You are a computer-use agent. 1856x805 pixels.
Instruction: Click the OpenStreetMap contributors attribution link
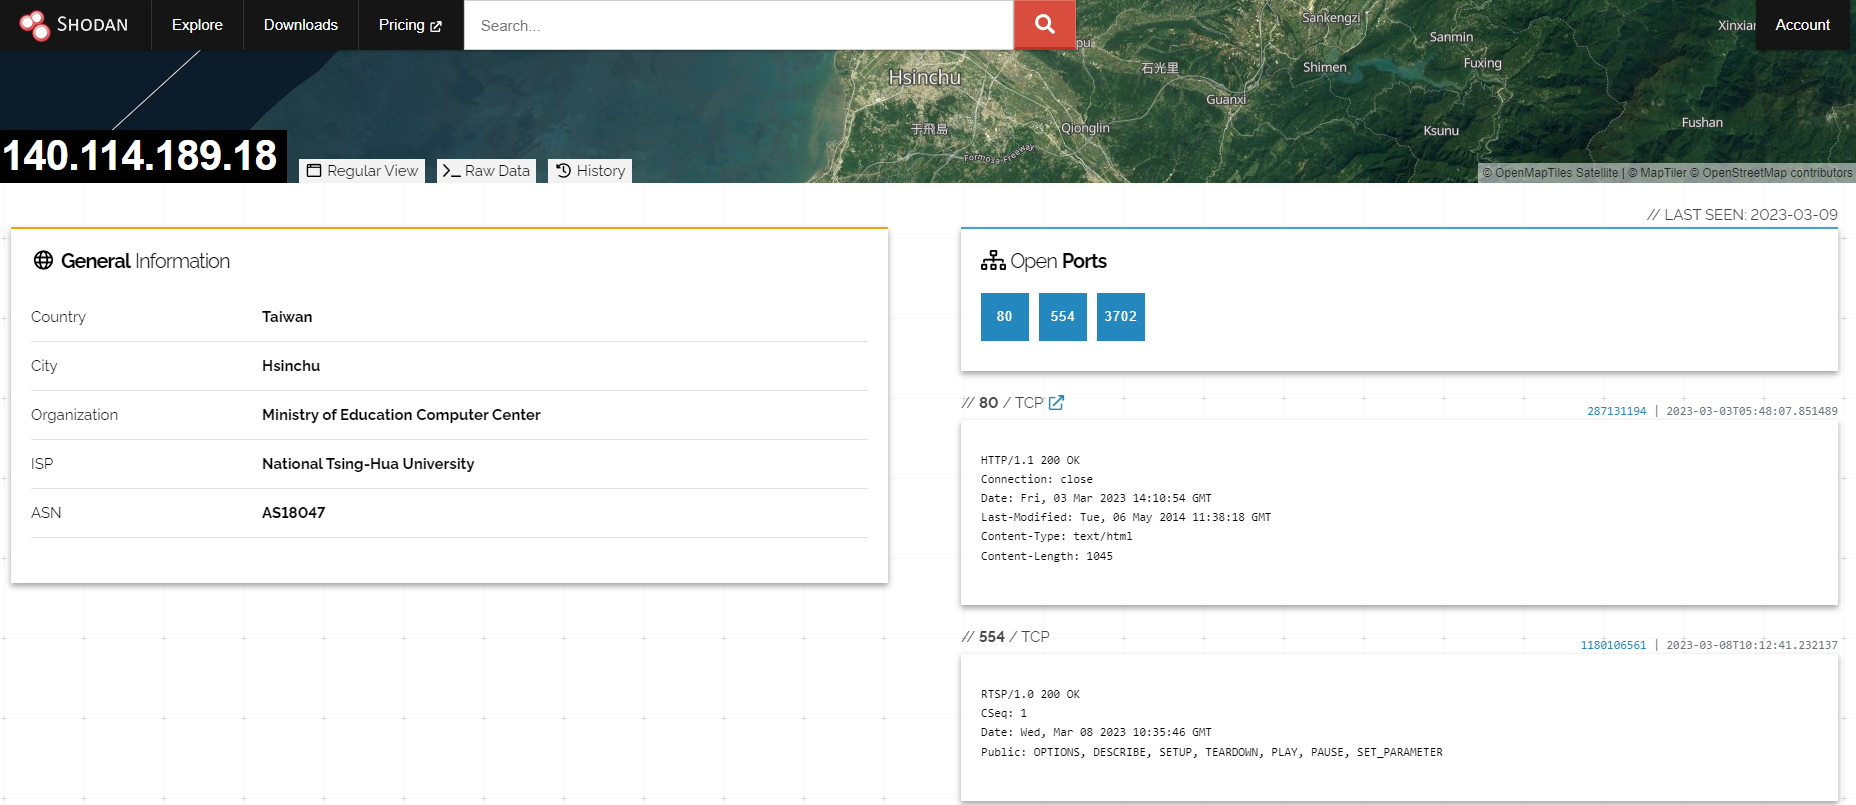[x=1771, y=173]
